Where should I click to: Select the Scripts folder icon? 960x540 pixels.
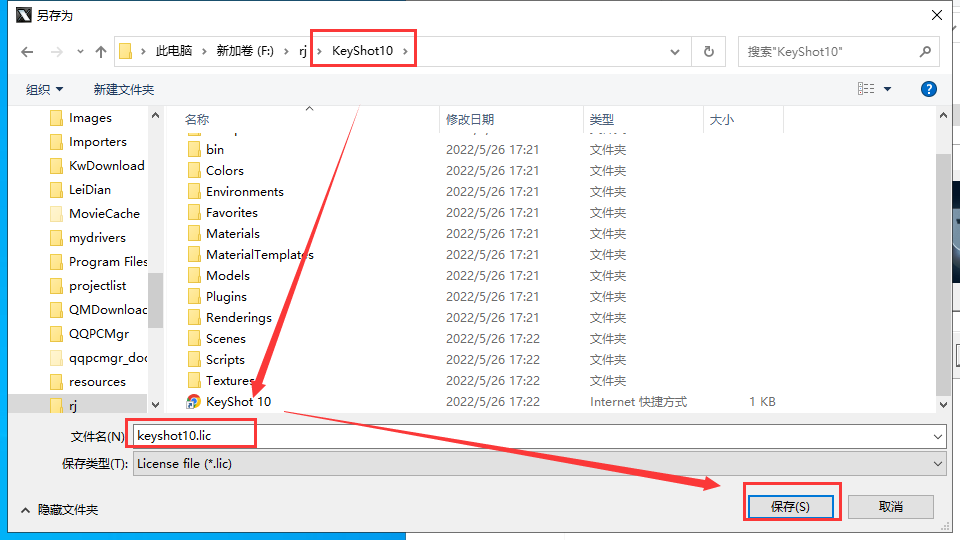point(194,359)
